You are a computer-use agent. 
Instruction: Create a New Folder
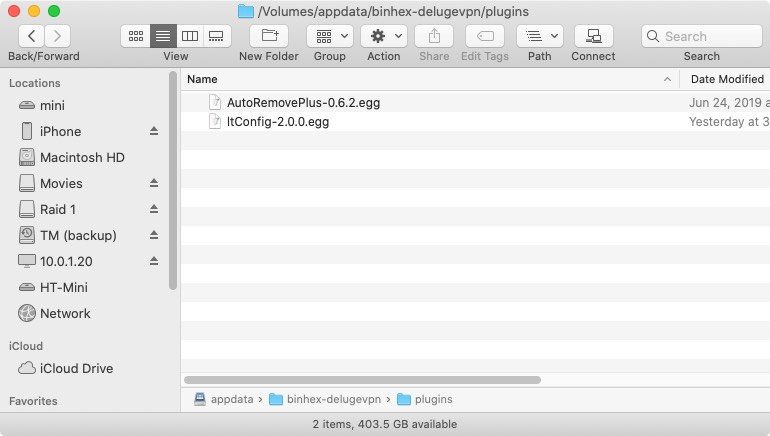(269, 36)
